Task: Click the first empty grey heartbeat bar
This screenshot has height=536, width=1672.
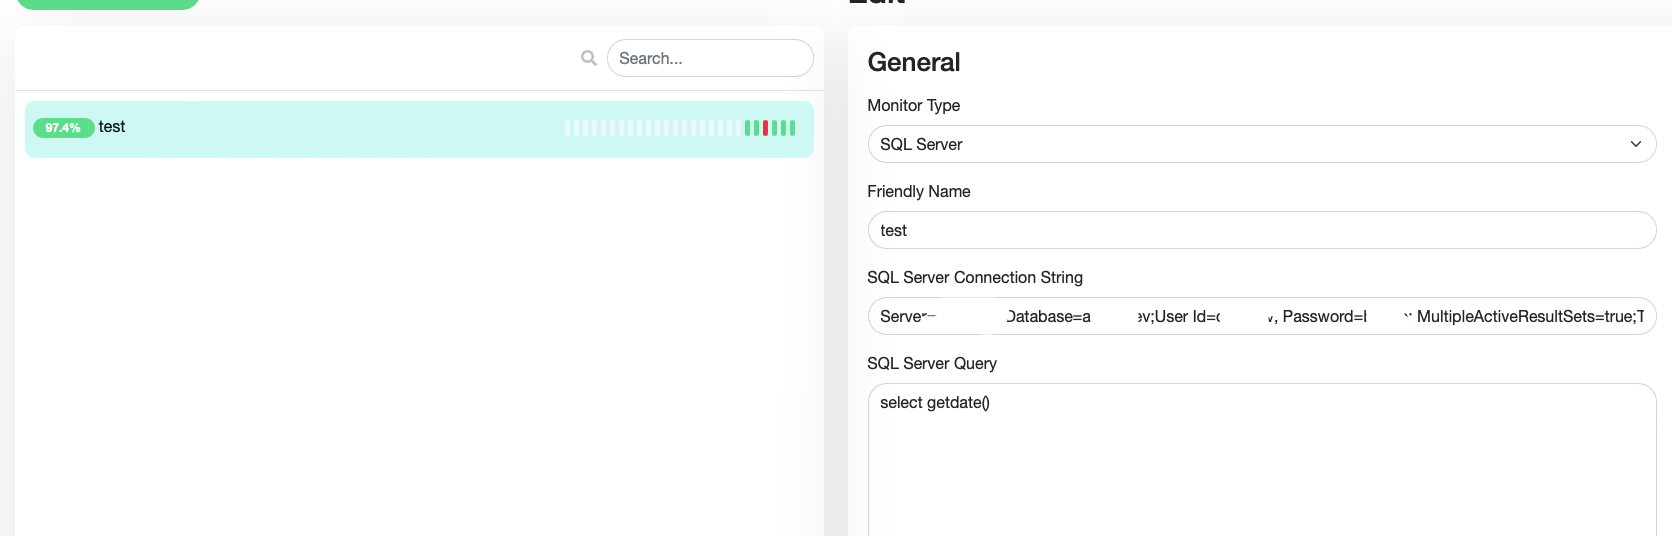Action: [568, 128]
